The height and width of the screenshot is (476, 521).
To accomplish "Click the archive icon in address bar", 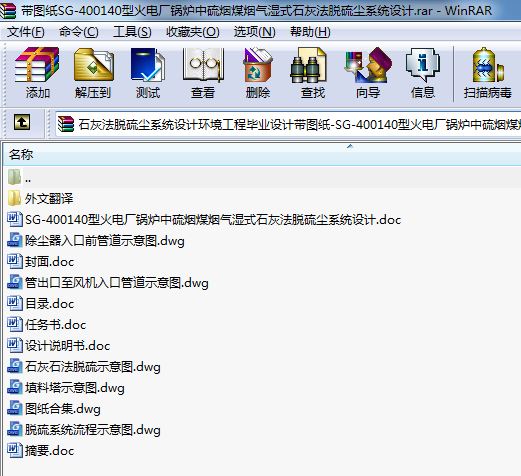I will (66, 124).
